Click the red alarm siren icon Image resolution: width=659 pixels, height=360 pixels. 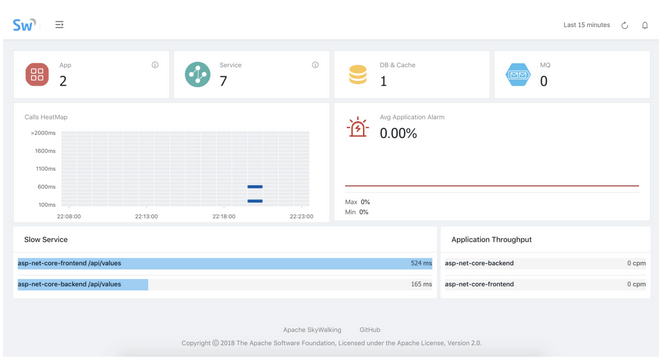coord(358,127)
